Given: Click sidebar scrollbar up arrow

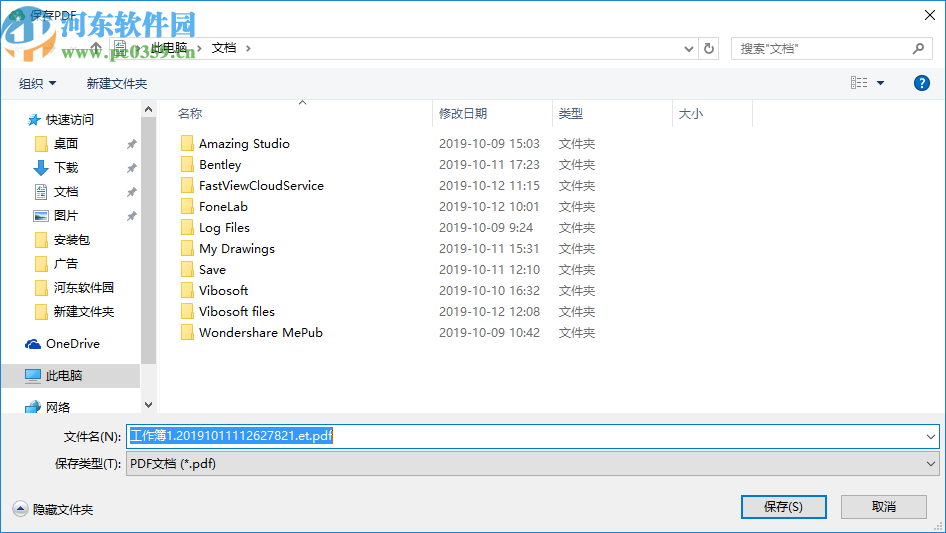Looking at the screenshot, I should pyautogui.click(x=148, y=109).
